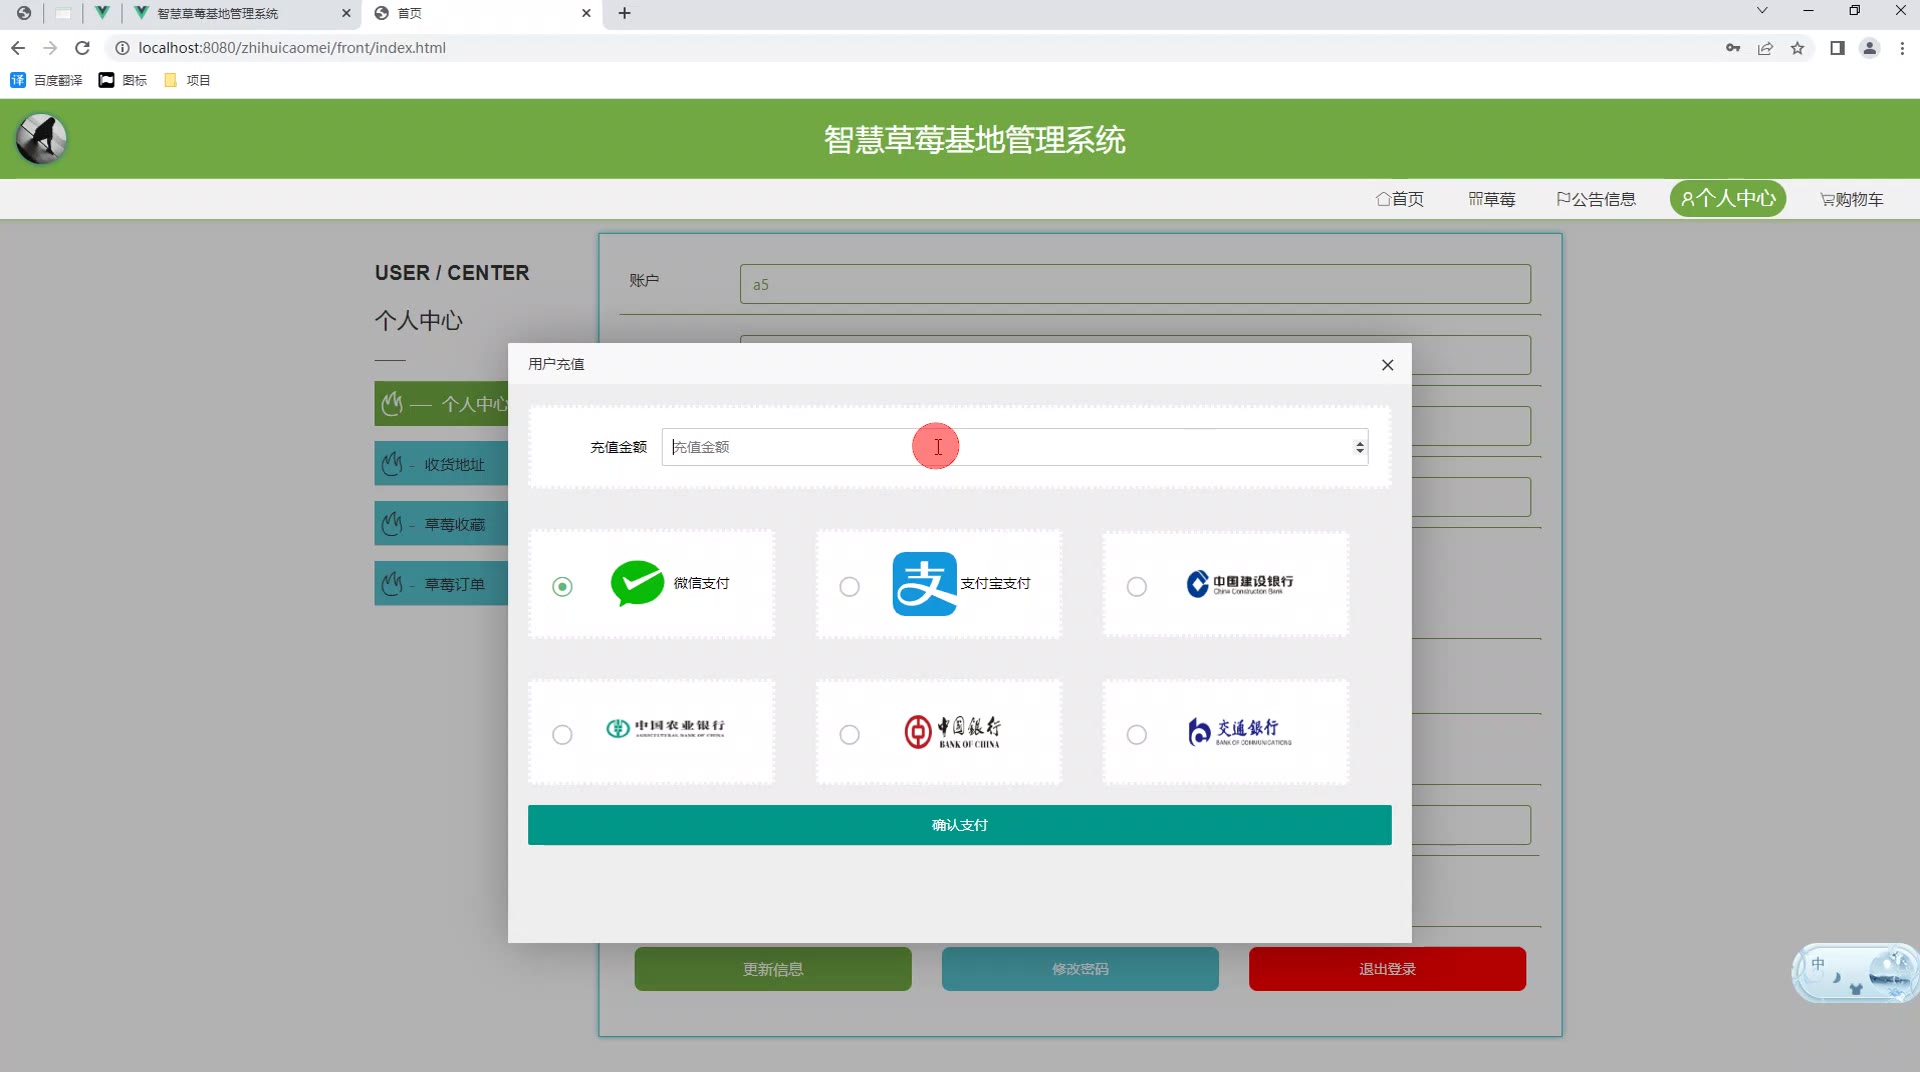Click the site info icon before URL
The image size is (1920, 1072).
[x=122, y=48]
